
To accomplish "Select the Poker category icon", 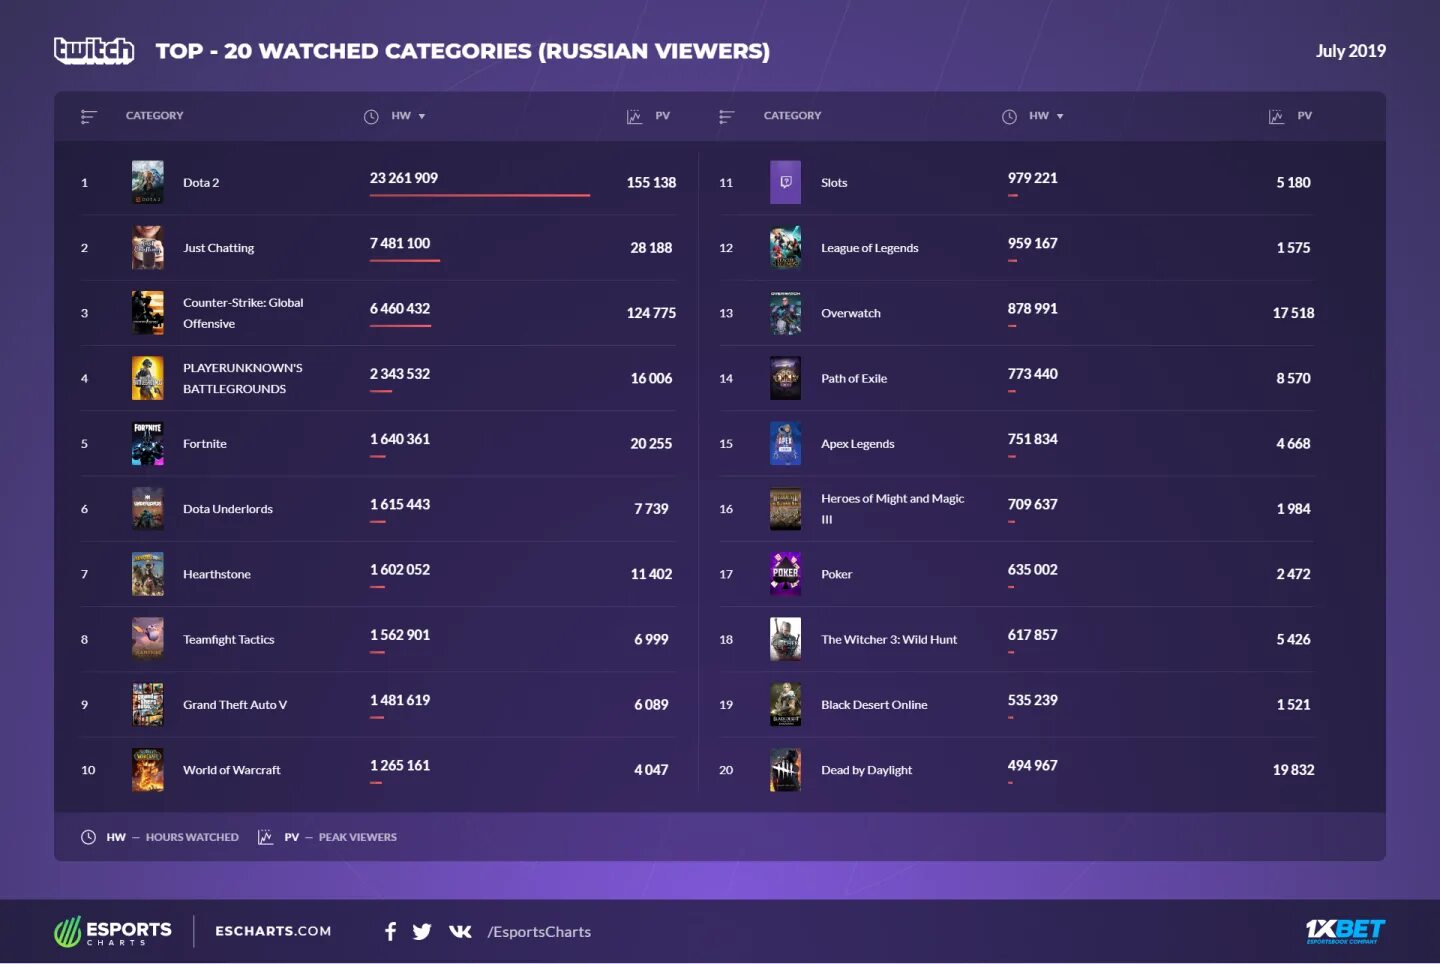I will click(x=786, y=574).
